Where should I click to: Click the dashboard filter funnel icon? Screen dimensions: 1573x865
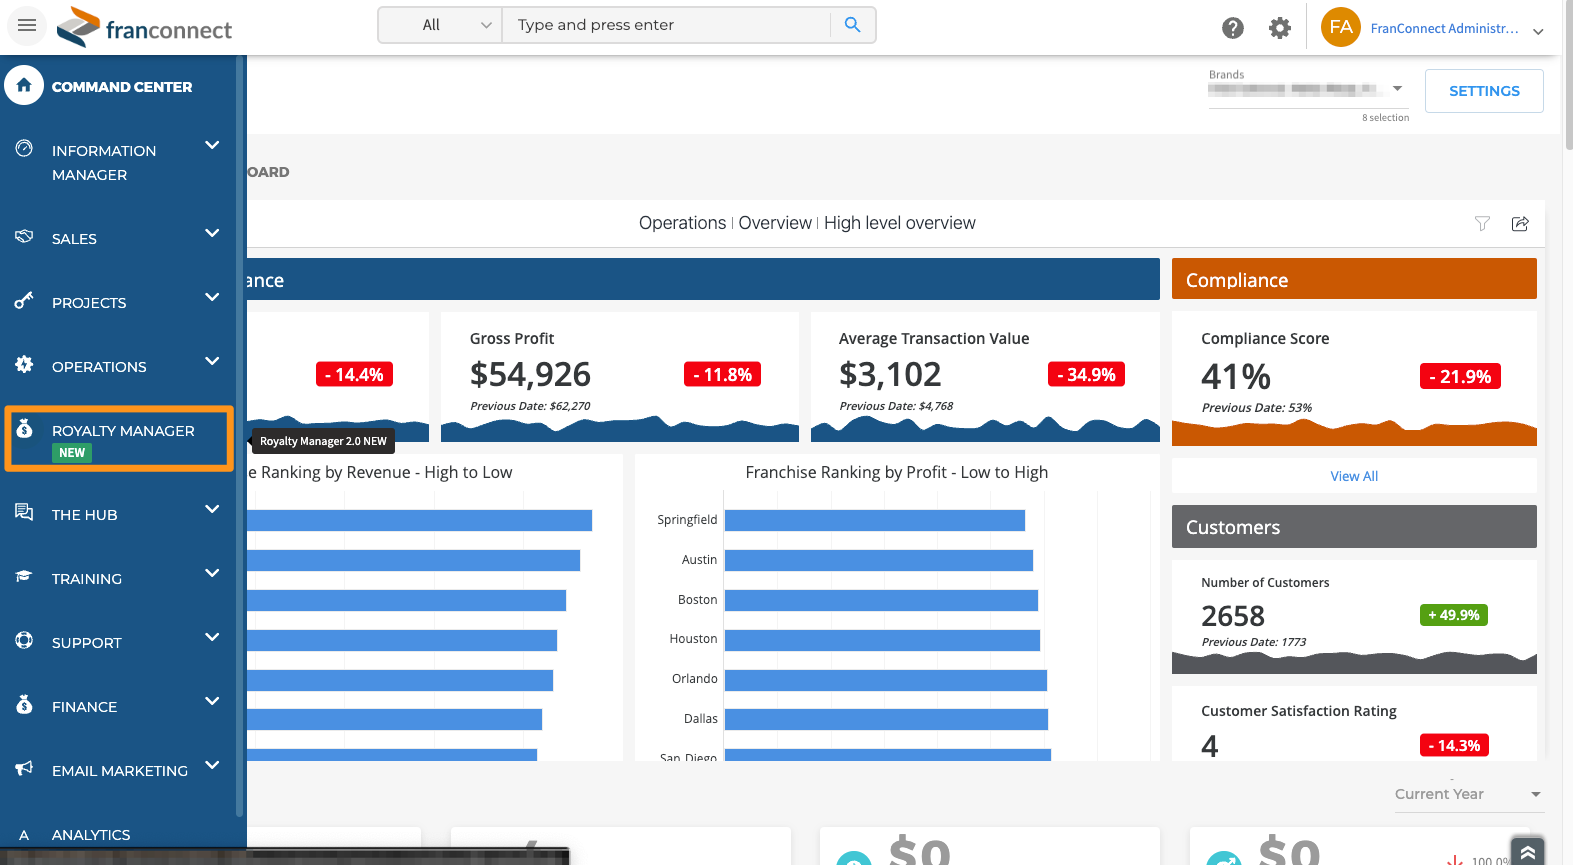(x=1482, y=224)
